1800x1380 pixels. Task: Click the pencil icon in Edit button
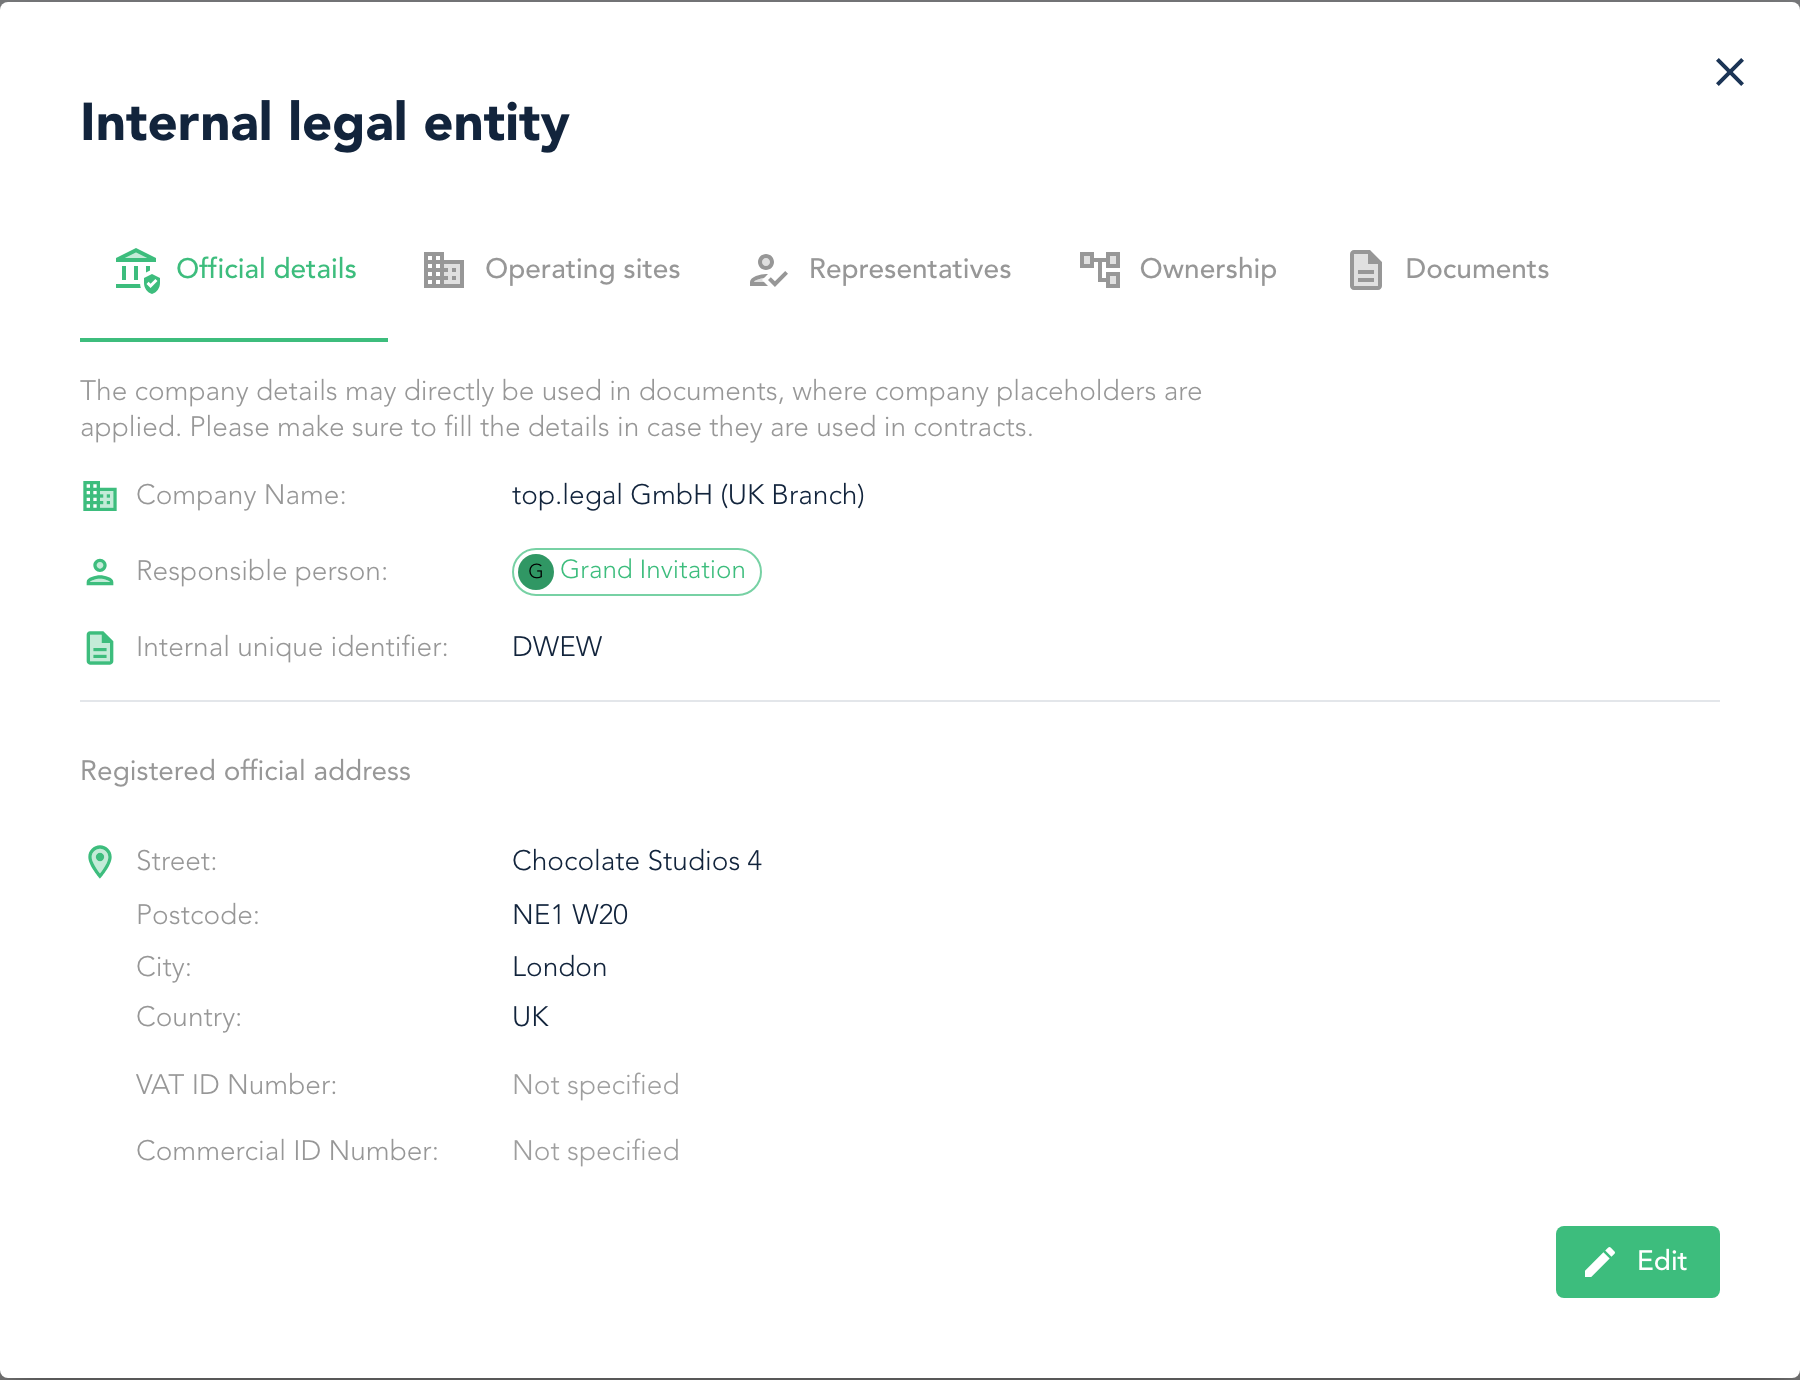(1600, 1262)
